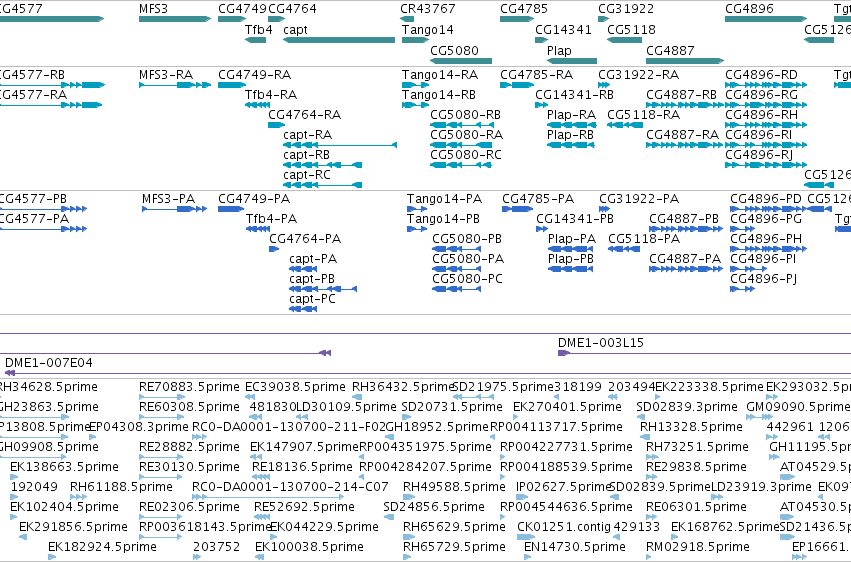Click the EK182924.5prime label
The image size is (851, 562).
coord(103,547)
